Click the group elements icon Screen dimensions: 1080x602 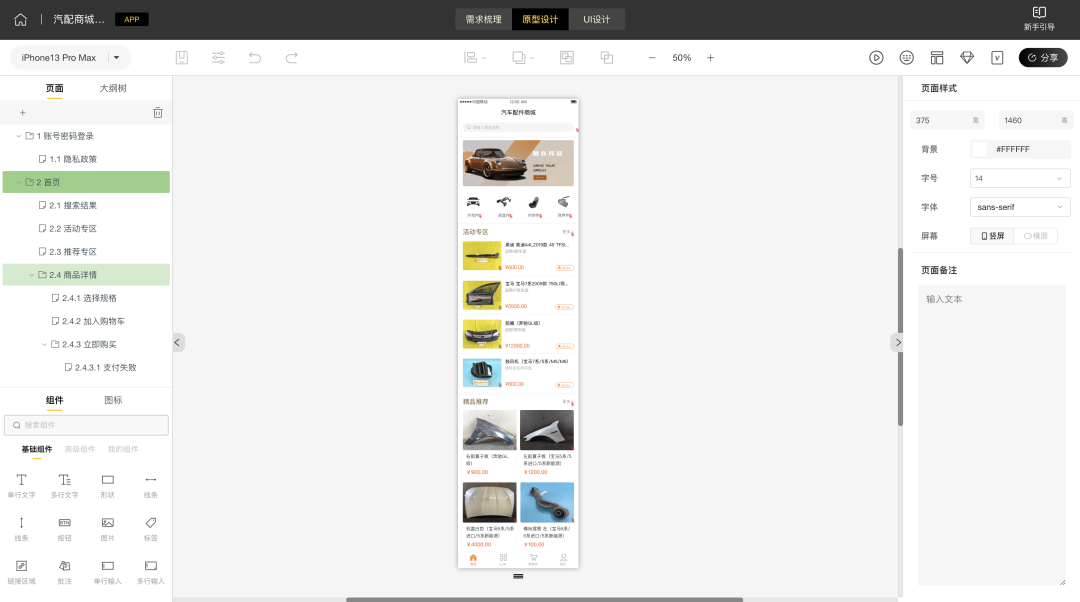[x=567, y=58]
